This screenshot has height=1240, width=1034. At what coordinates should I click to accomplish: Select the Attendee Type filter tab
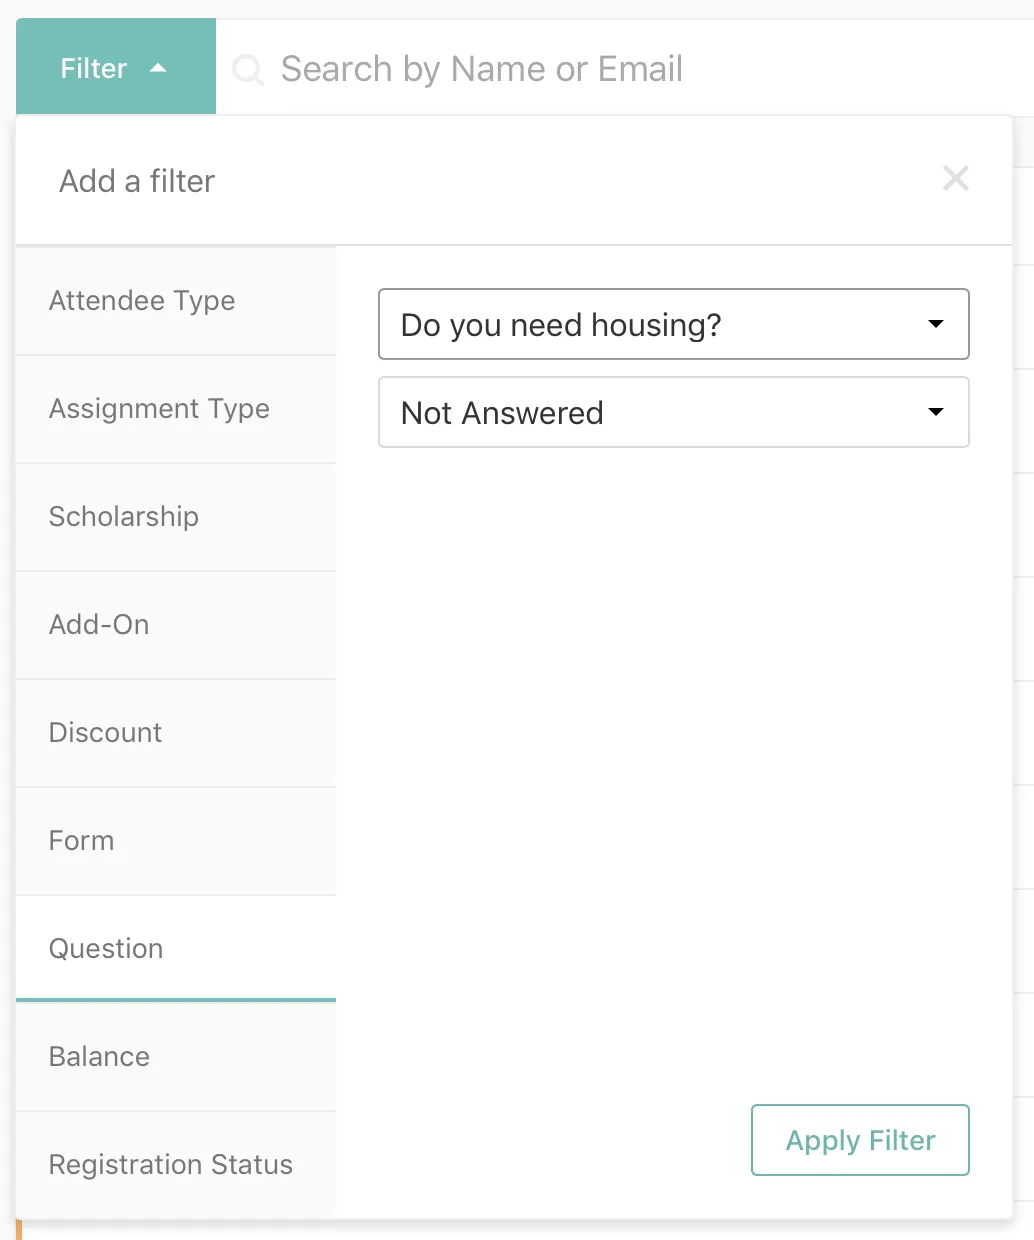(176, 301)
